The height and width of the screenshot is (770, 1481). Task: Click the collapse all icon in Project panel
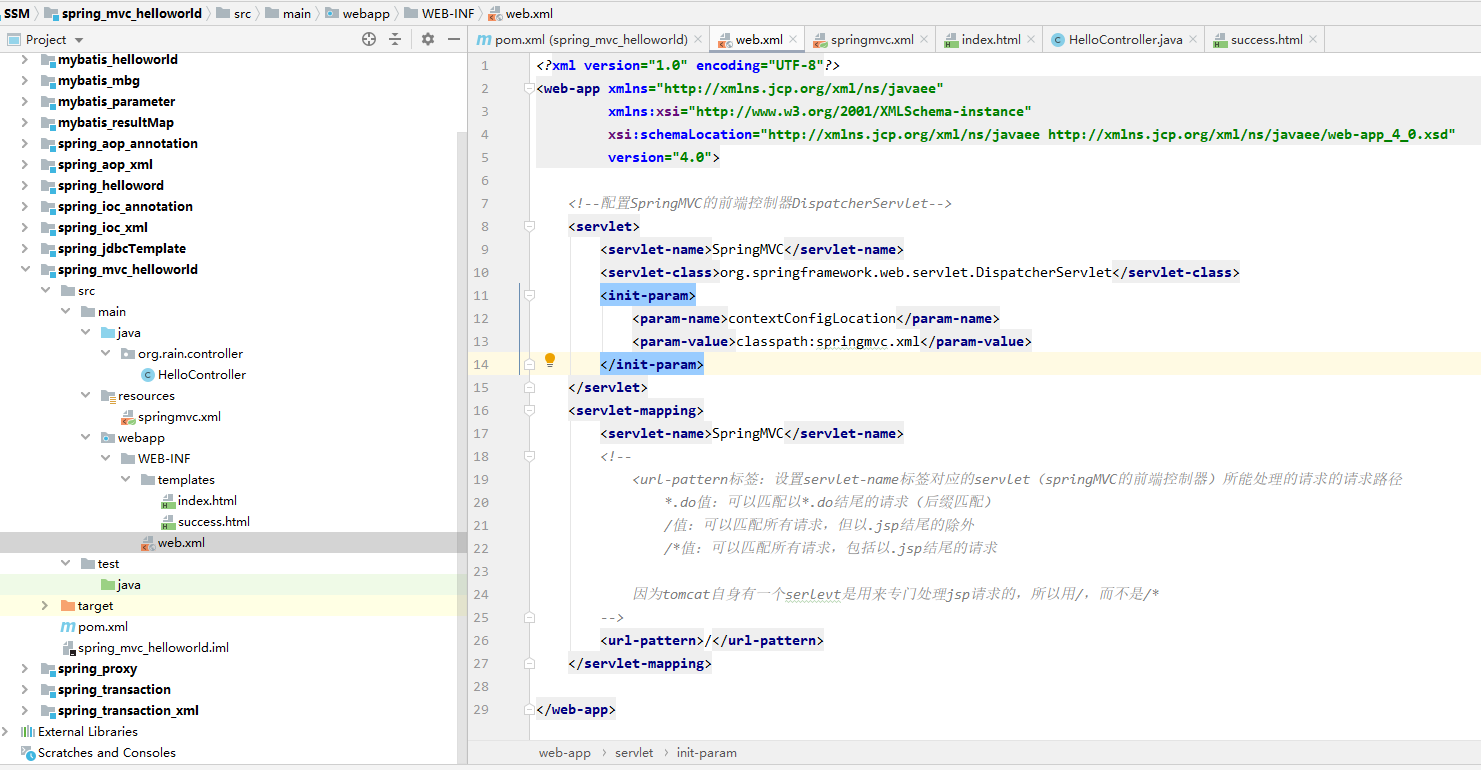[395, 39]
